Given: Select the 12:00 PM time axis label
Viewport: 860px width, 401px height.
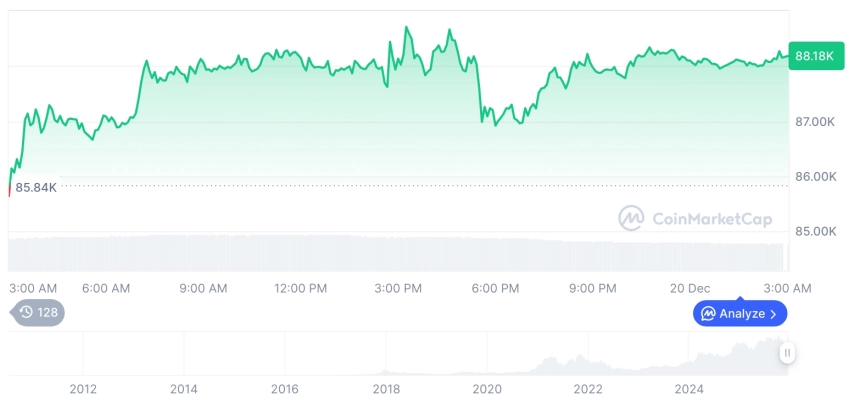Looking at the screenshot, I should pyautogui.click(x=301, y=288).
